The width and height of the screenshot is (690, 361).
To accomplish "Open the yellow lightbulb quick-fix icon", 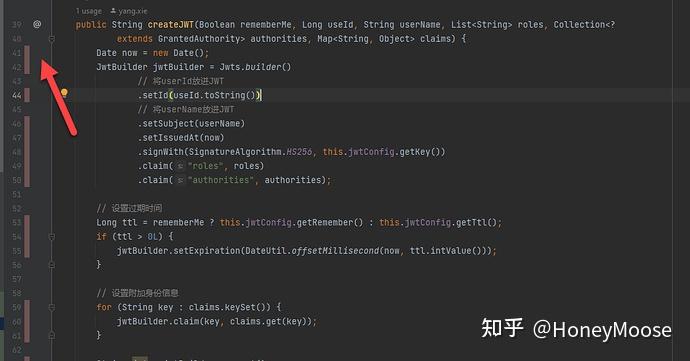I will [x=64, y=93].
